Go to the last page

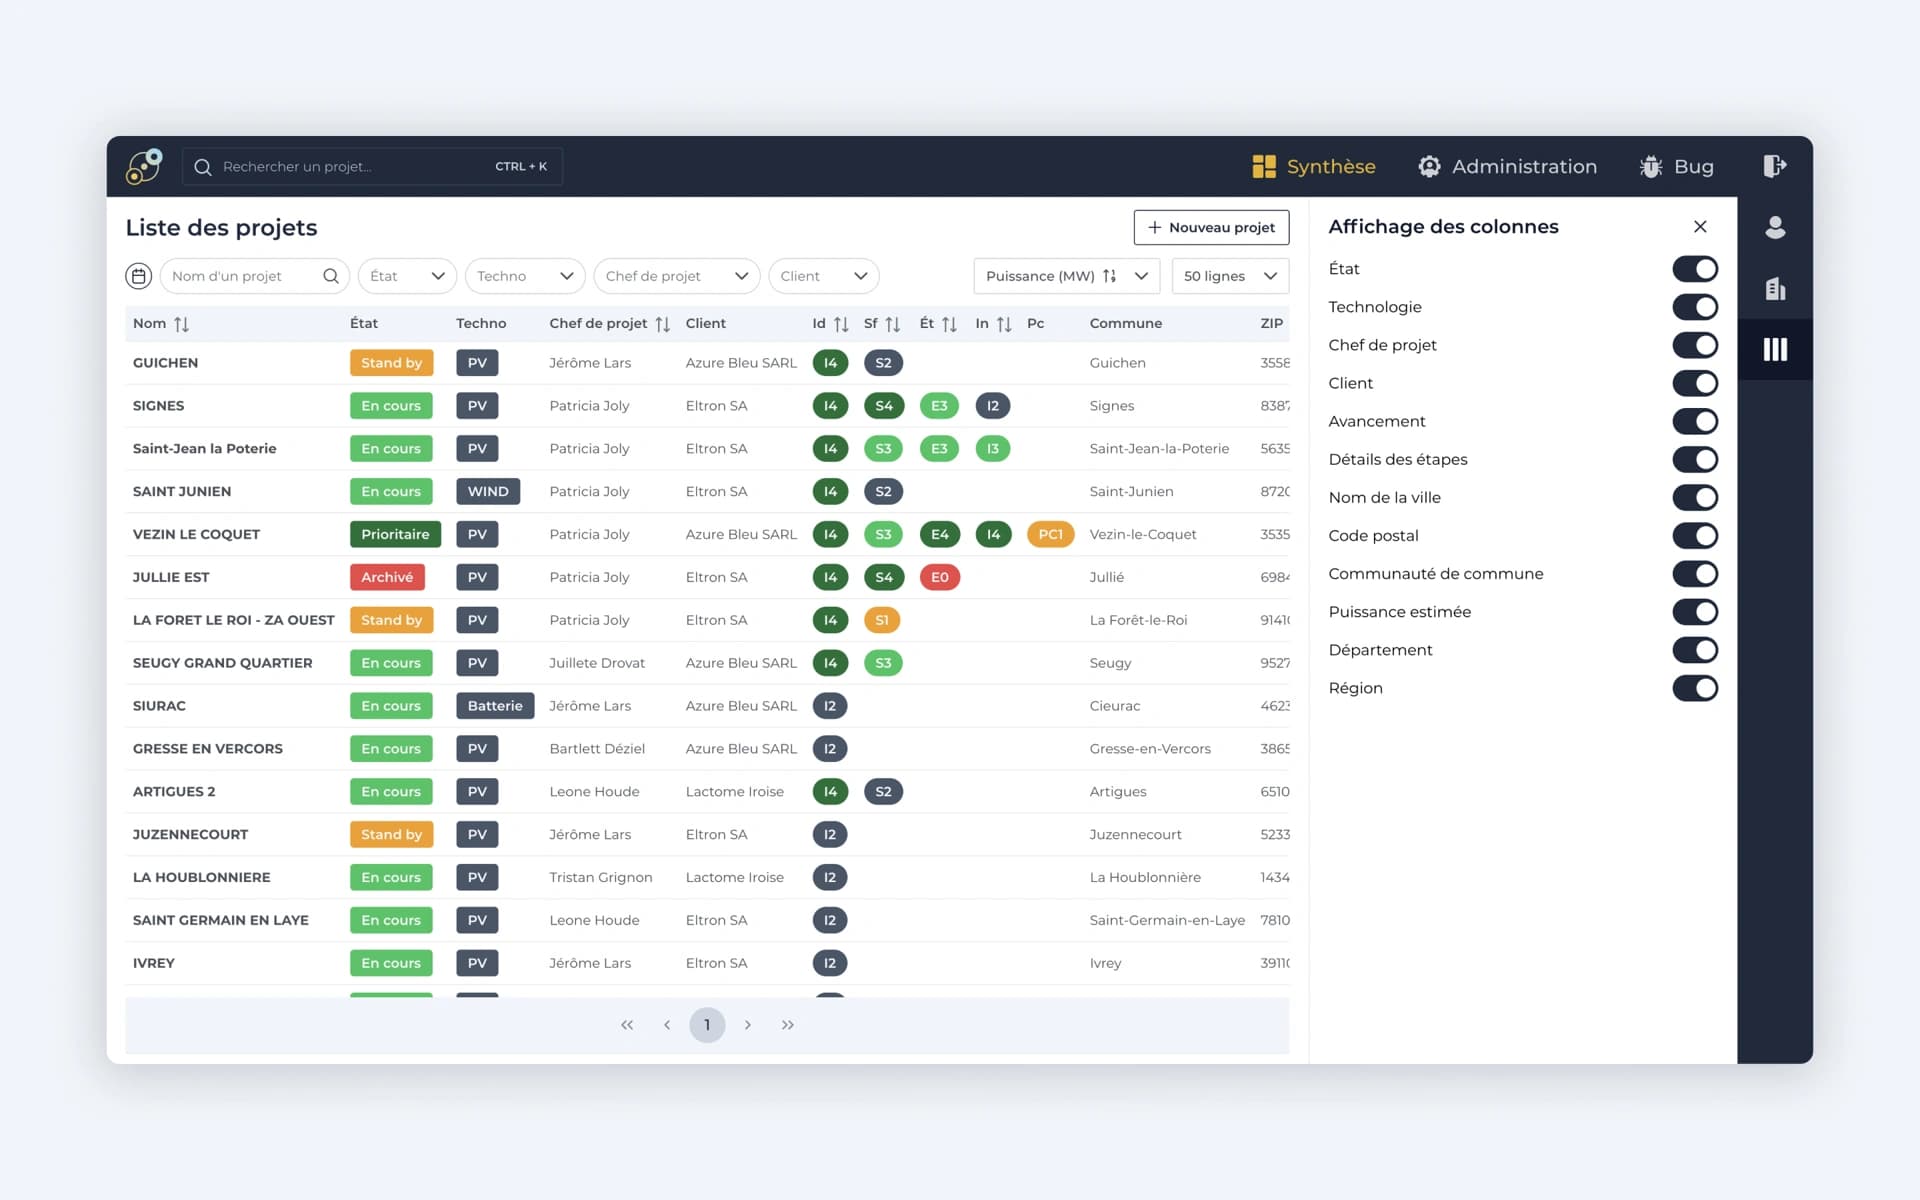pyautogui.click(x=788, y=1025)
